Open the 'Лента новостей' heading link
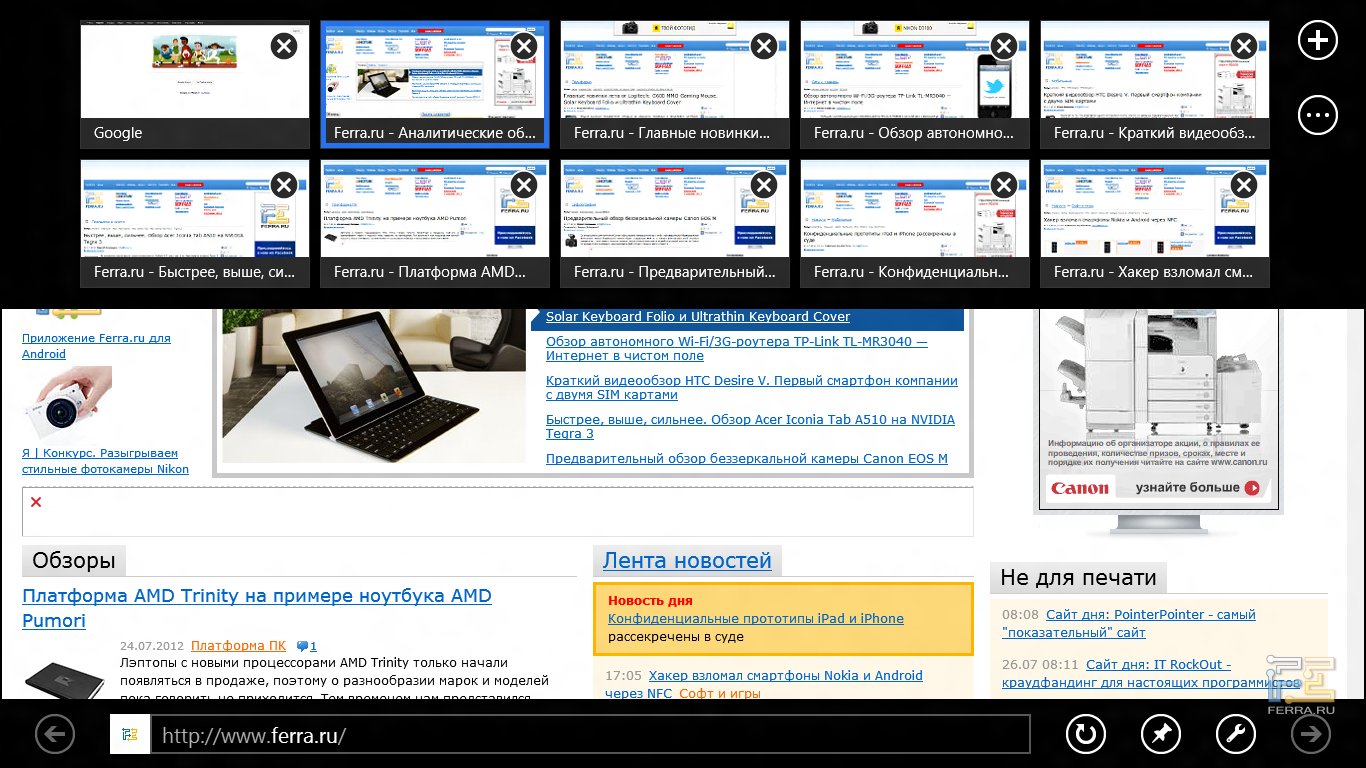This screenshot has height=768, width=1366. pyautogui.click(x=687, y=561)
